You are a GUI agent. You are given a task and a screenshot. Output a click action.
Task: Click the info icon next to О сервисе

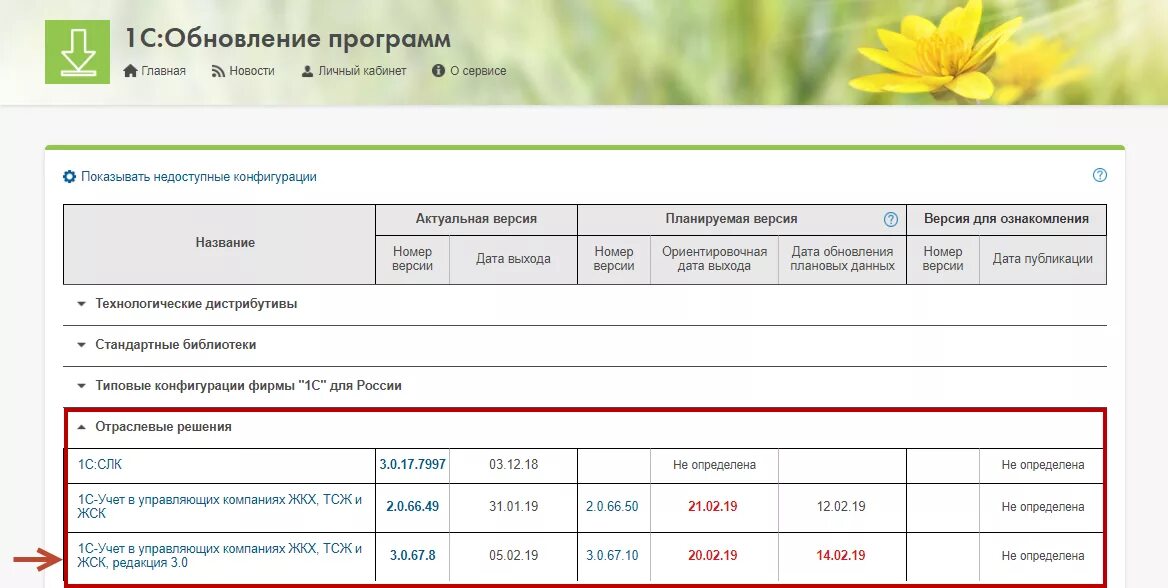437,70
